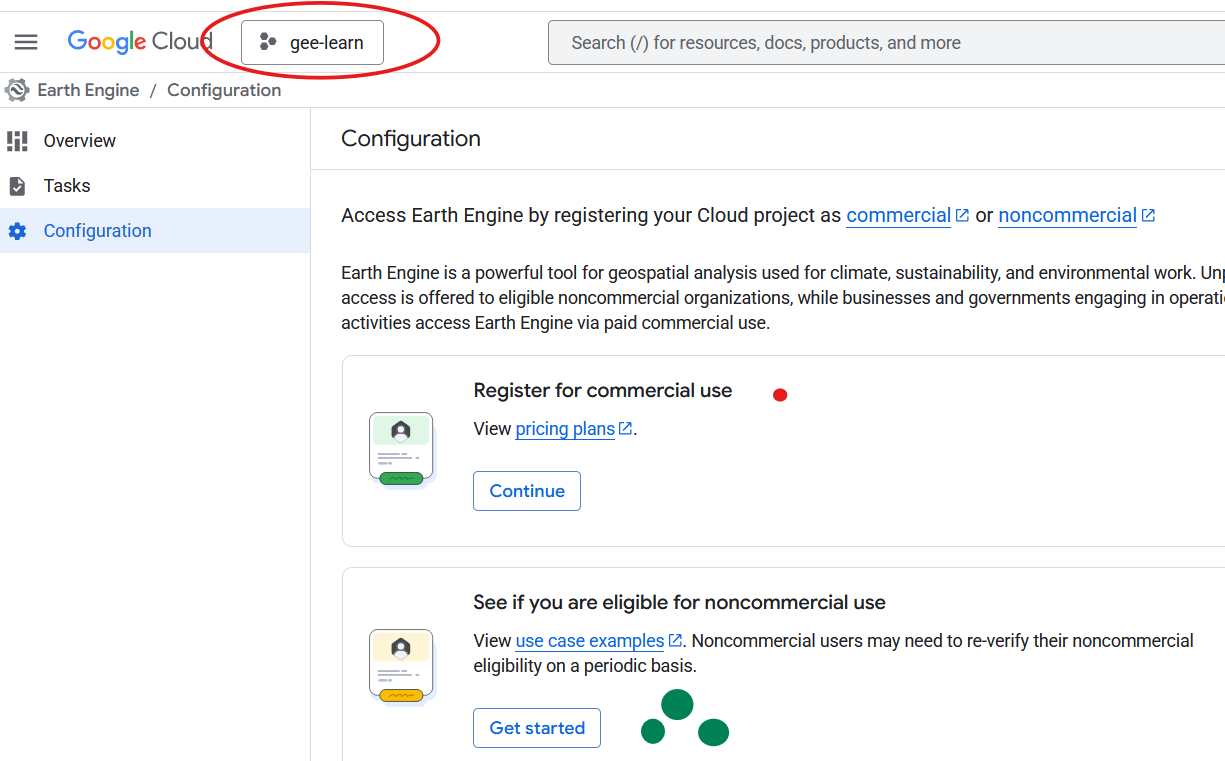Open the pricing plans link
1225x761 pixels.
coord(565,429)
